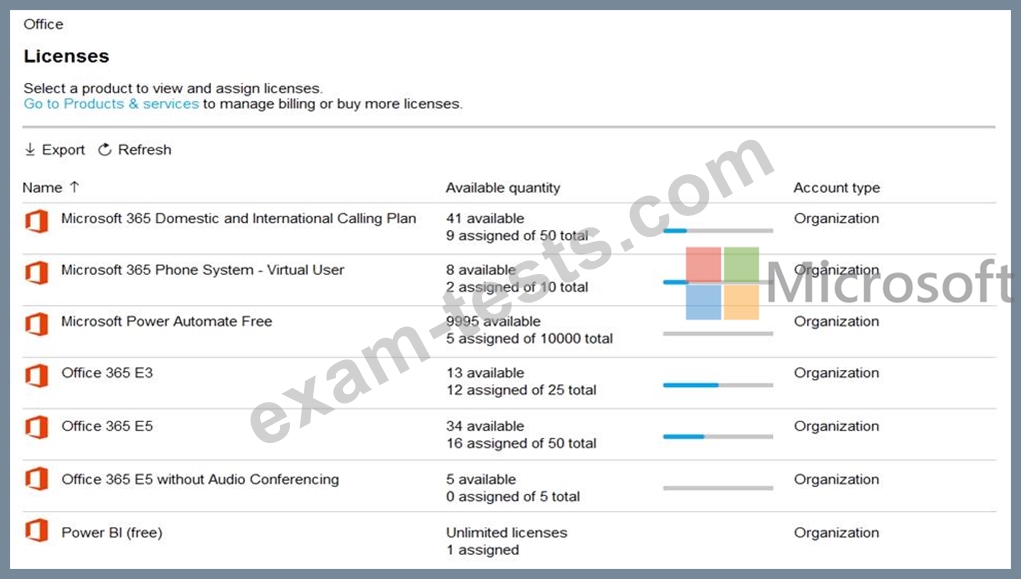Click the Export button label
The width and height of the screenshot is (1021, 579).
[63, 150]
